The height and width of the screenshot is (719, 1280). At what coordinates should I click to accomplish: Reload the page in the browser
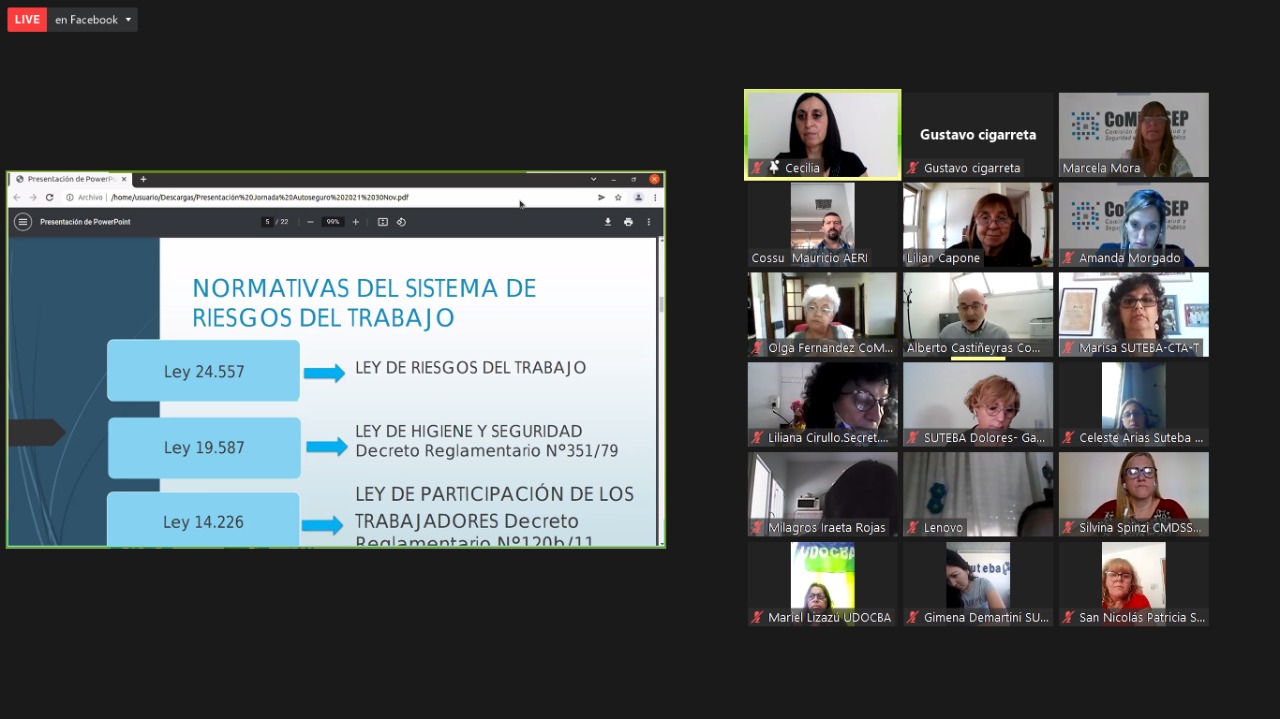click(x=49, y=198)
